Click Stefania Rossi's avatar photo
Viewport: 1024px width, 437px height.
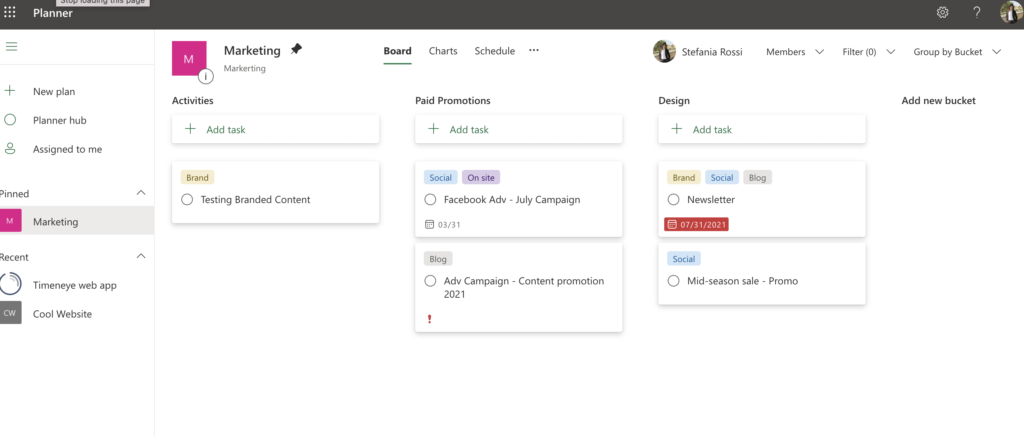[664, 52]
